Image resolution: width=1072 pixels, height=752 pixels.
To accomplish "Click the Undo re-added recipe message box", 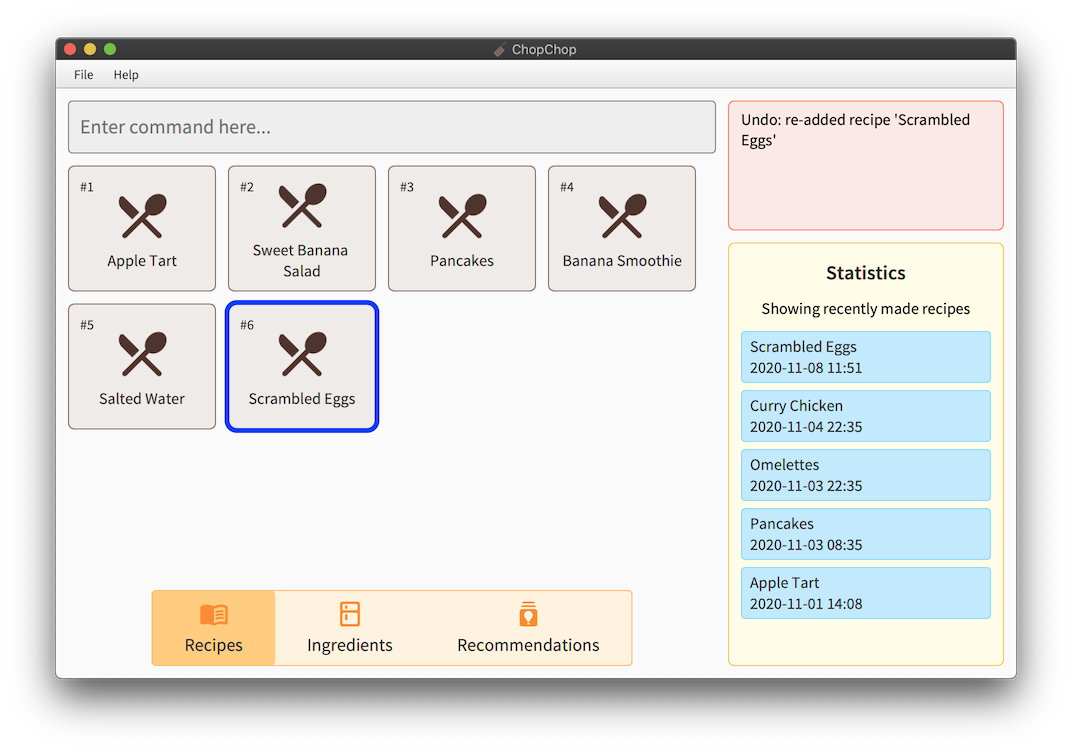I will point(866,165).
